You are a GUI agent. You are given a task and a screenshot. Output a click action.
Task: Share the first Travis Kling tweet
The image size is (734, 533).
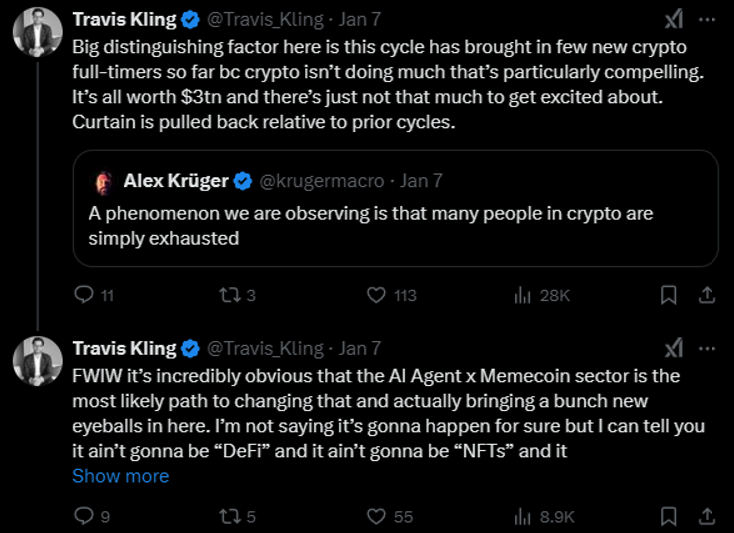point(705,295)
